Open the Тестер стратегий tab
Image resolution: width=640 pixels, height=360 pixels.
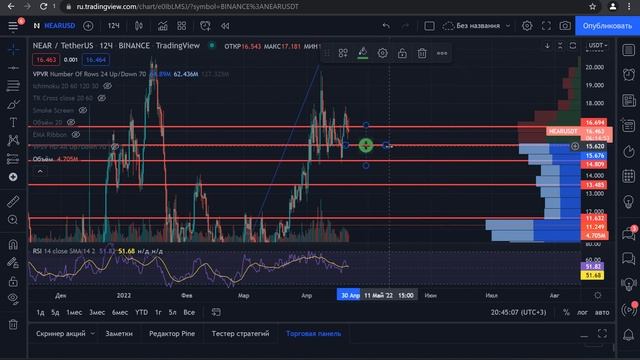tap(240, 333)
